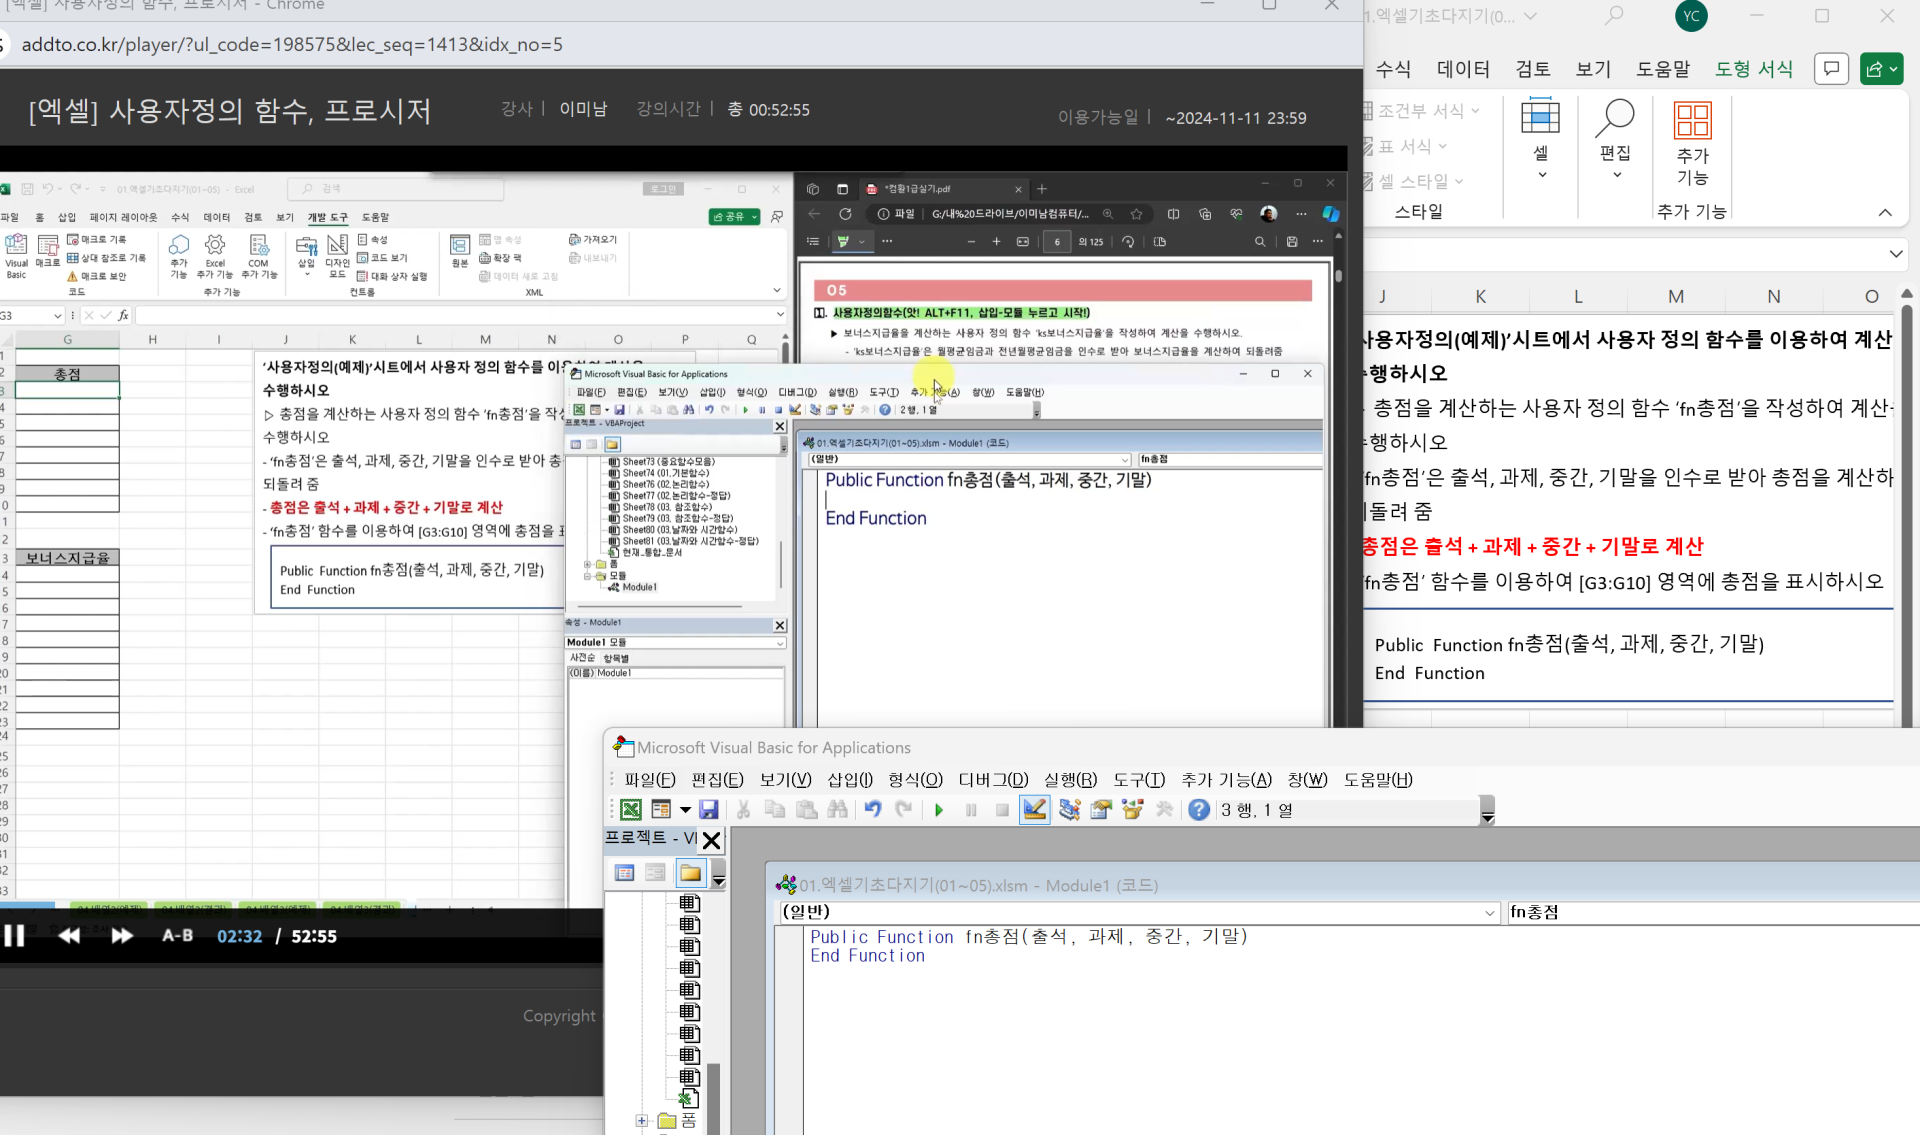Image resolution: width=1920 pixels, height=1135 pixels.
Task: Toggle A-B repeat in video player
Action: (x=177, y=936)
